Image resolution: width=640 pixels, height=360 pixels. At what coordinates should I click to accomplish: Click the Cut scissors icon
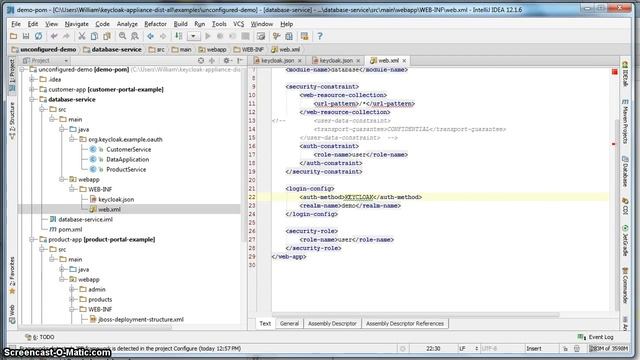(x=82, y=36)
